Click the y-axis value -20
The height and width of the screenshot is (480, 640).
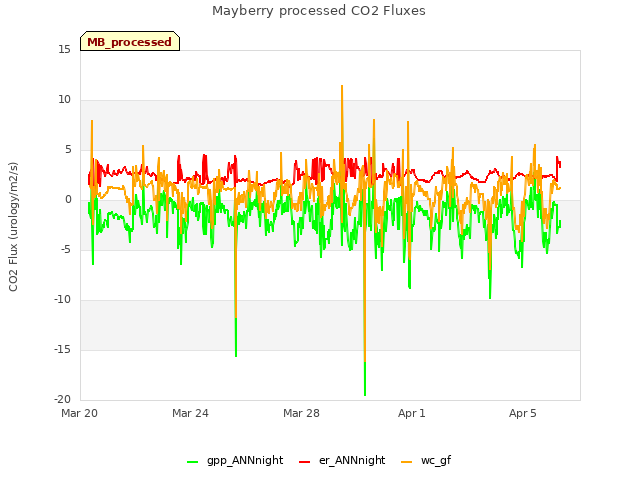[x=62, y=400]
